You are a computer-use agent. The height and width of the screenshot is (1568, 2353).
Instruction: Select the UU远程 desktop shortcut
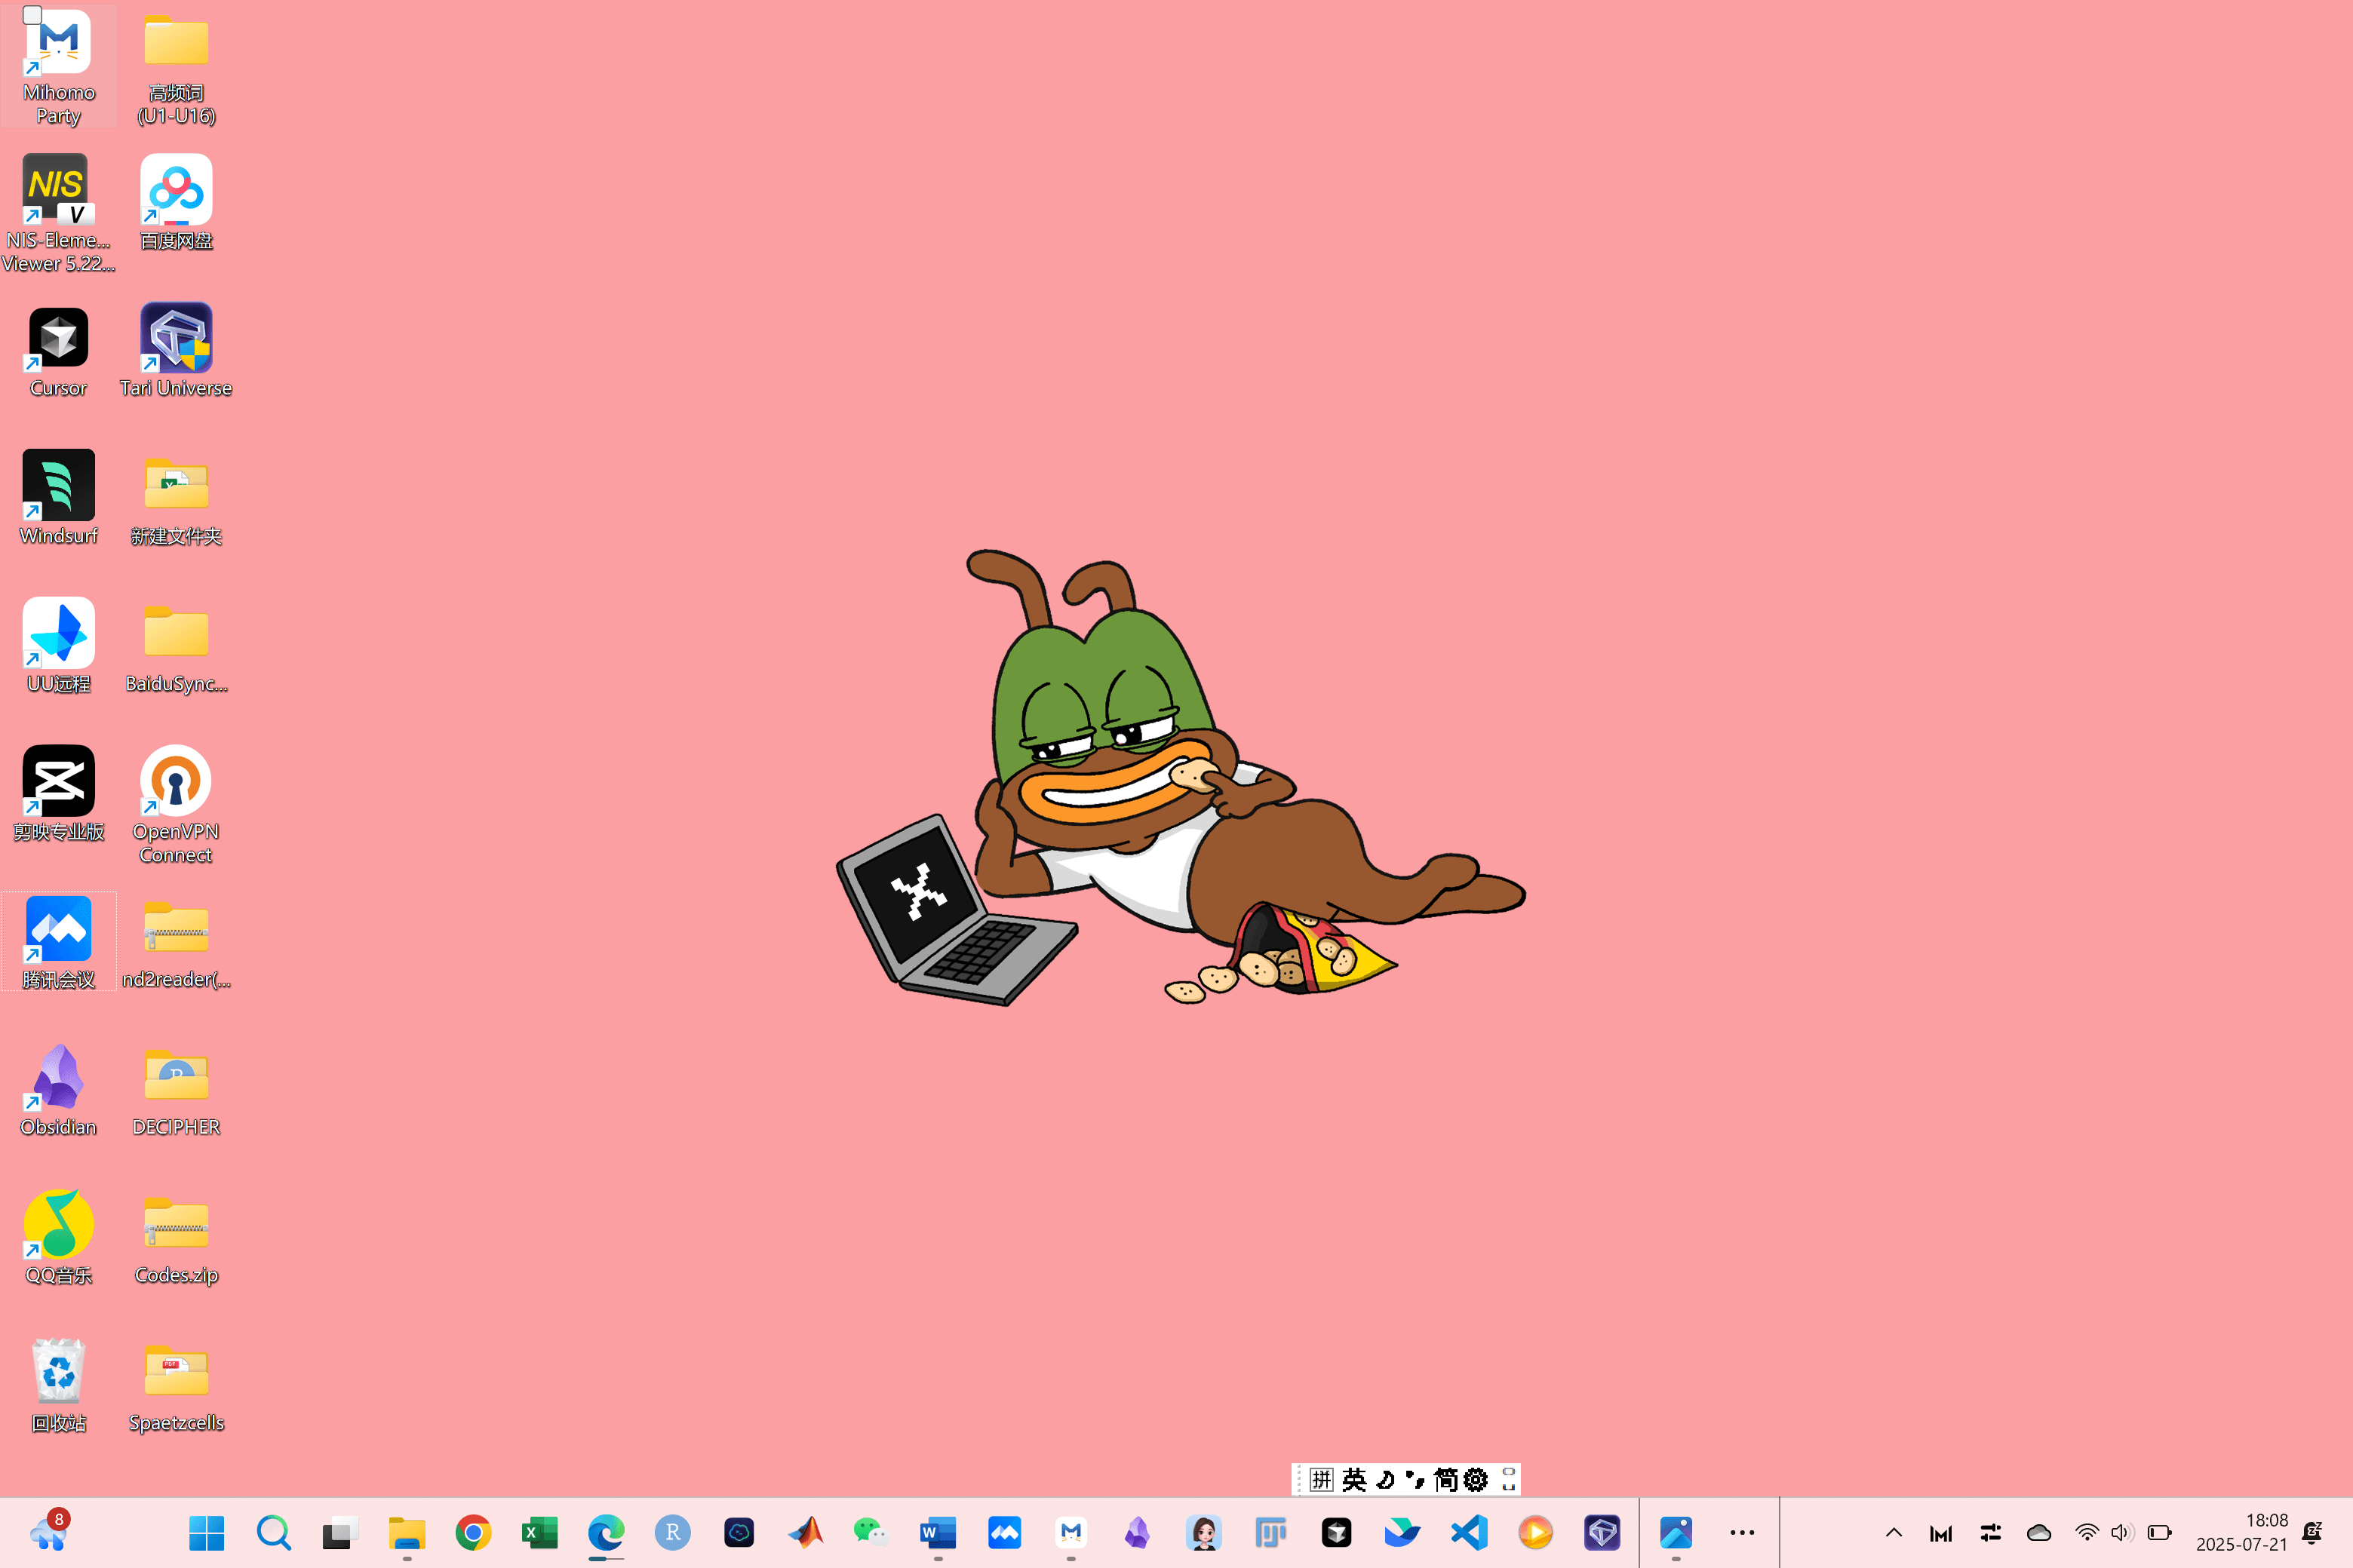pyautogui.click(x=58, y=646)
